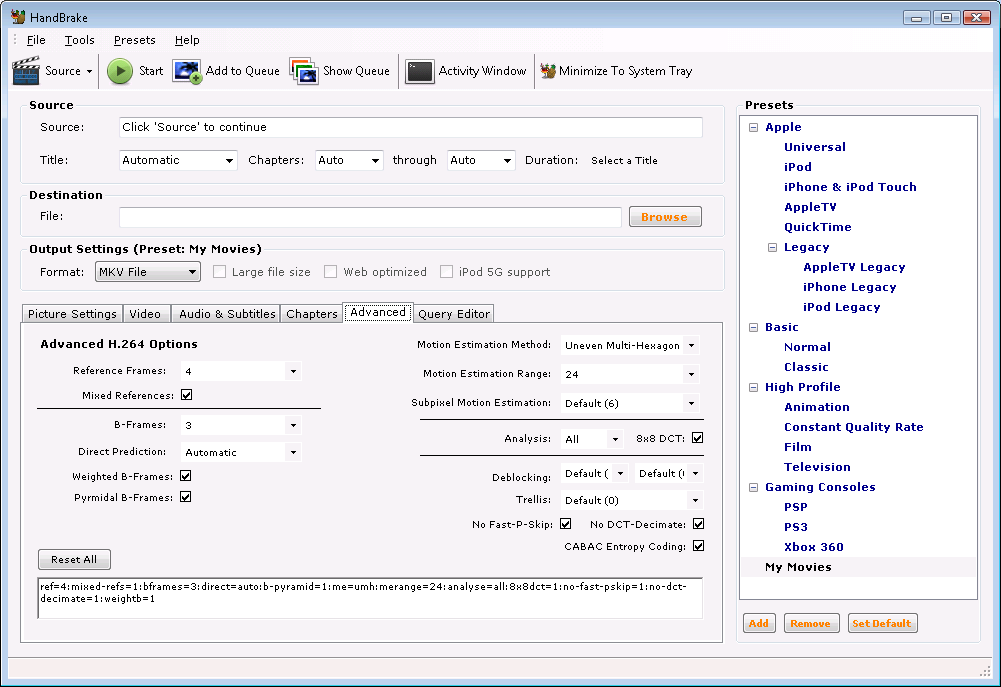Click the Add to Queue icon
Image resolution: width=1001 pixels, height=687 pixels.
[187, 72]
